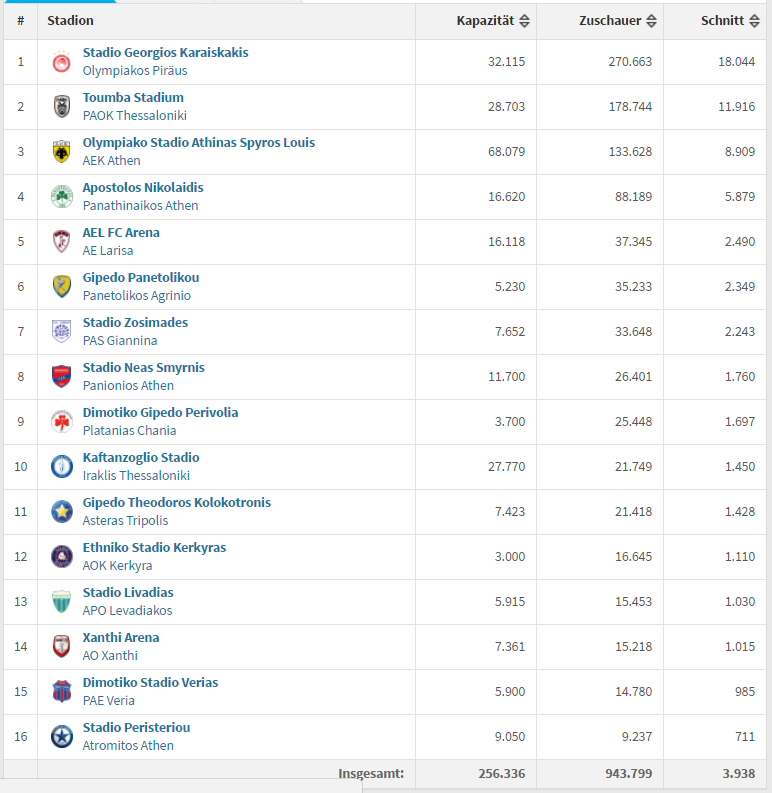Viewport: 772px width, 793px height.
Task: Sort table by Schnitt column
Action: (728, 21)
